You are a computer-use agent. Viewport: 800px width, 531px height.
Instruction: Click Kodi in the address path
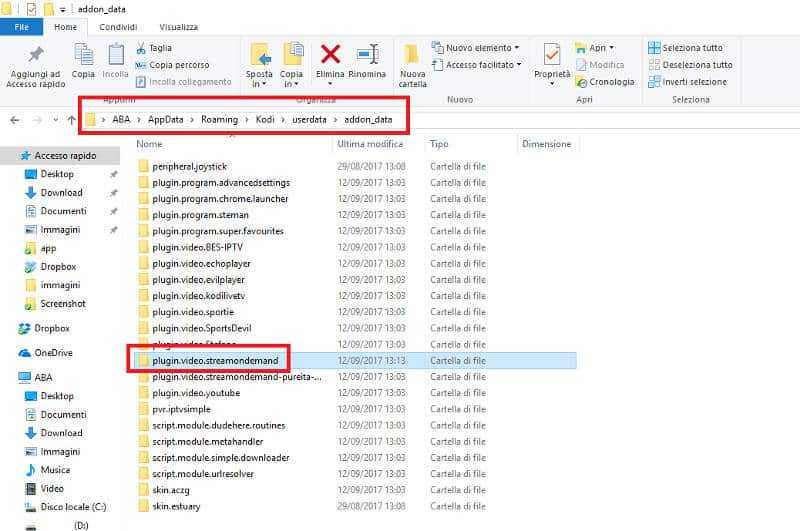click(265, 119)
